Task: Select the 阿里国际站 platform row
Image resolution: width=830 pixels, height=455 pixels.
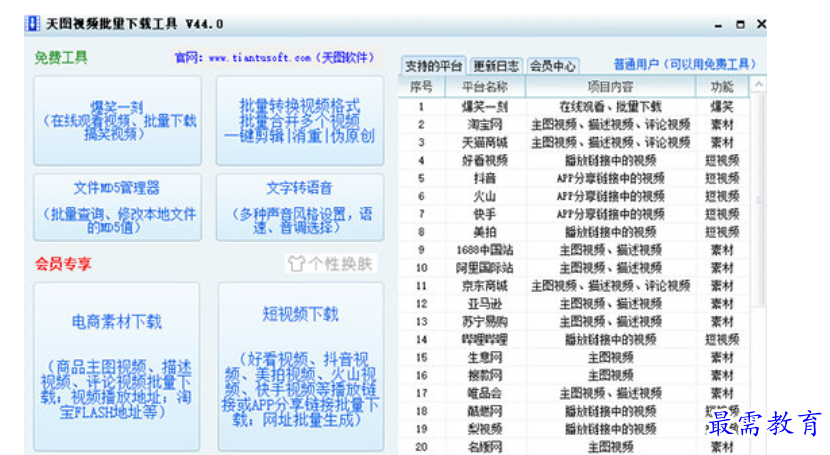Action: (x=574, y=268)
